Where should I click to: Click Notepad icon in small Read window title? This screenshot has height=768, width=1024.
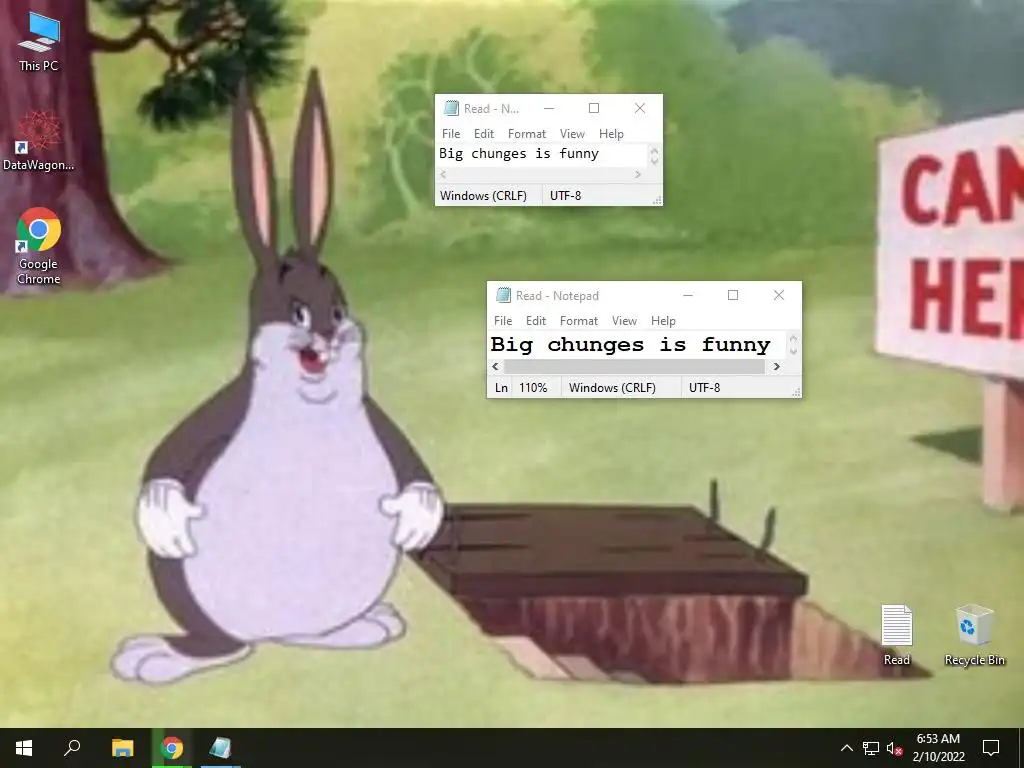coord(451,108)
